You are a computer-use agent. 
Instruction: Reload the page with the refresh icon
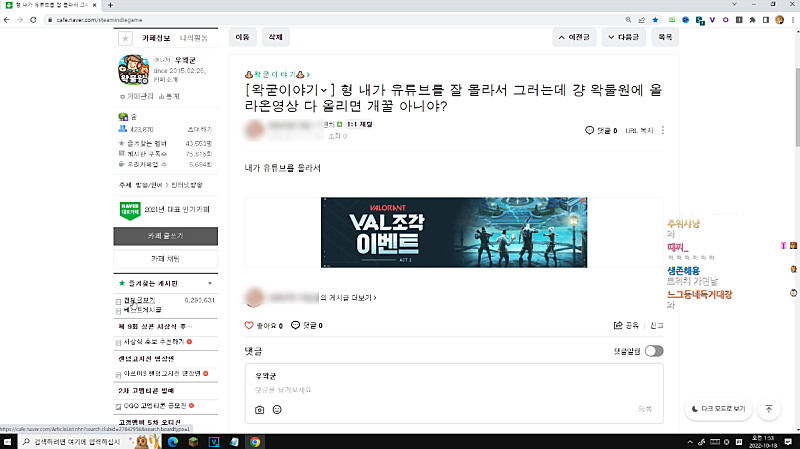[x=33, y=20]
